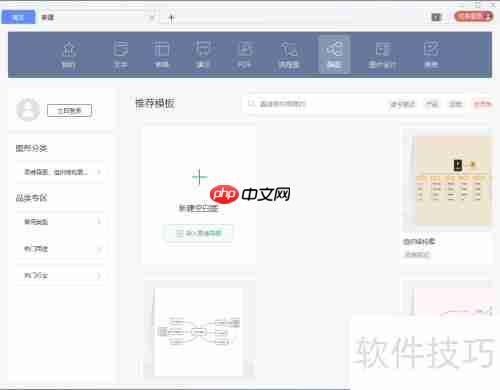
Task: Expand chevron of first row under 品类专区
Action: pos(99,222)
